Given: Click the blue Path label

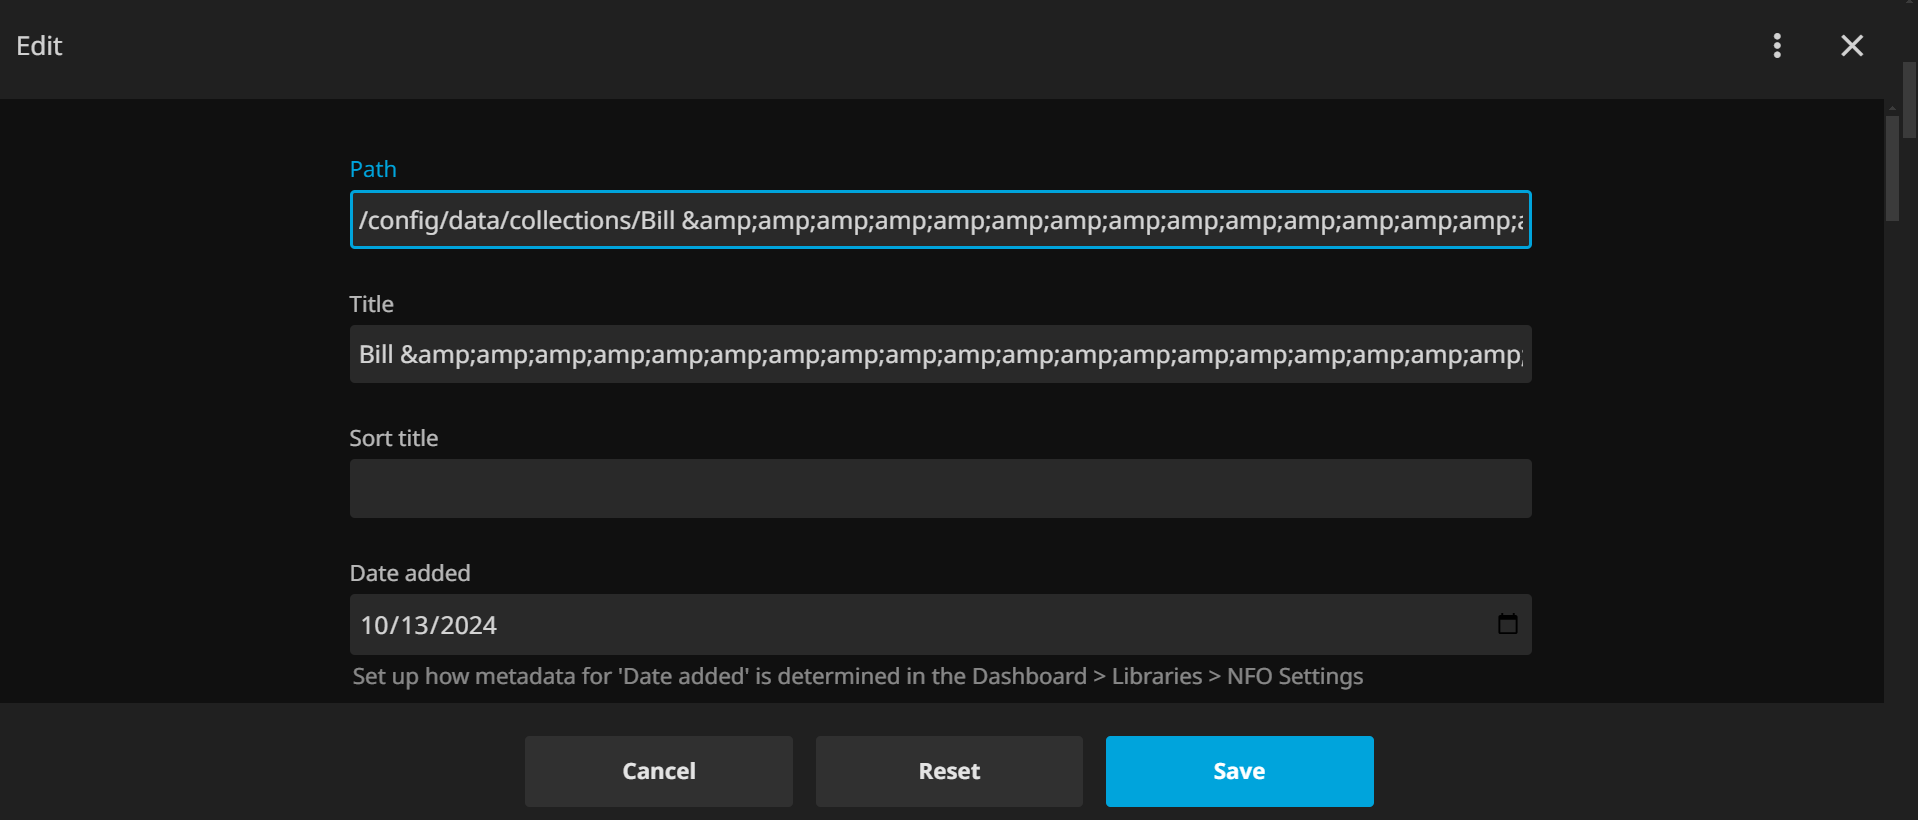Looking at the screenshot, I should pyautogui.click(x=373, y=170).
